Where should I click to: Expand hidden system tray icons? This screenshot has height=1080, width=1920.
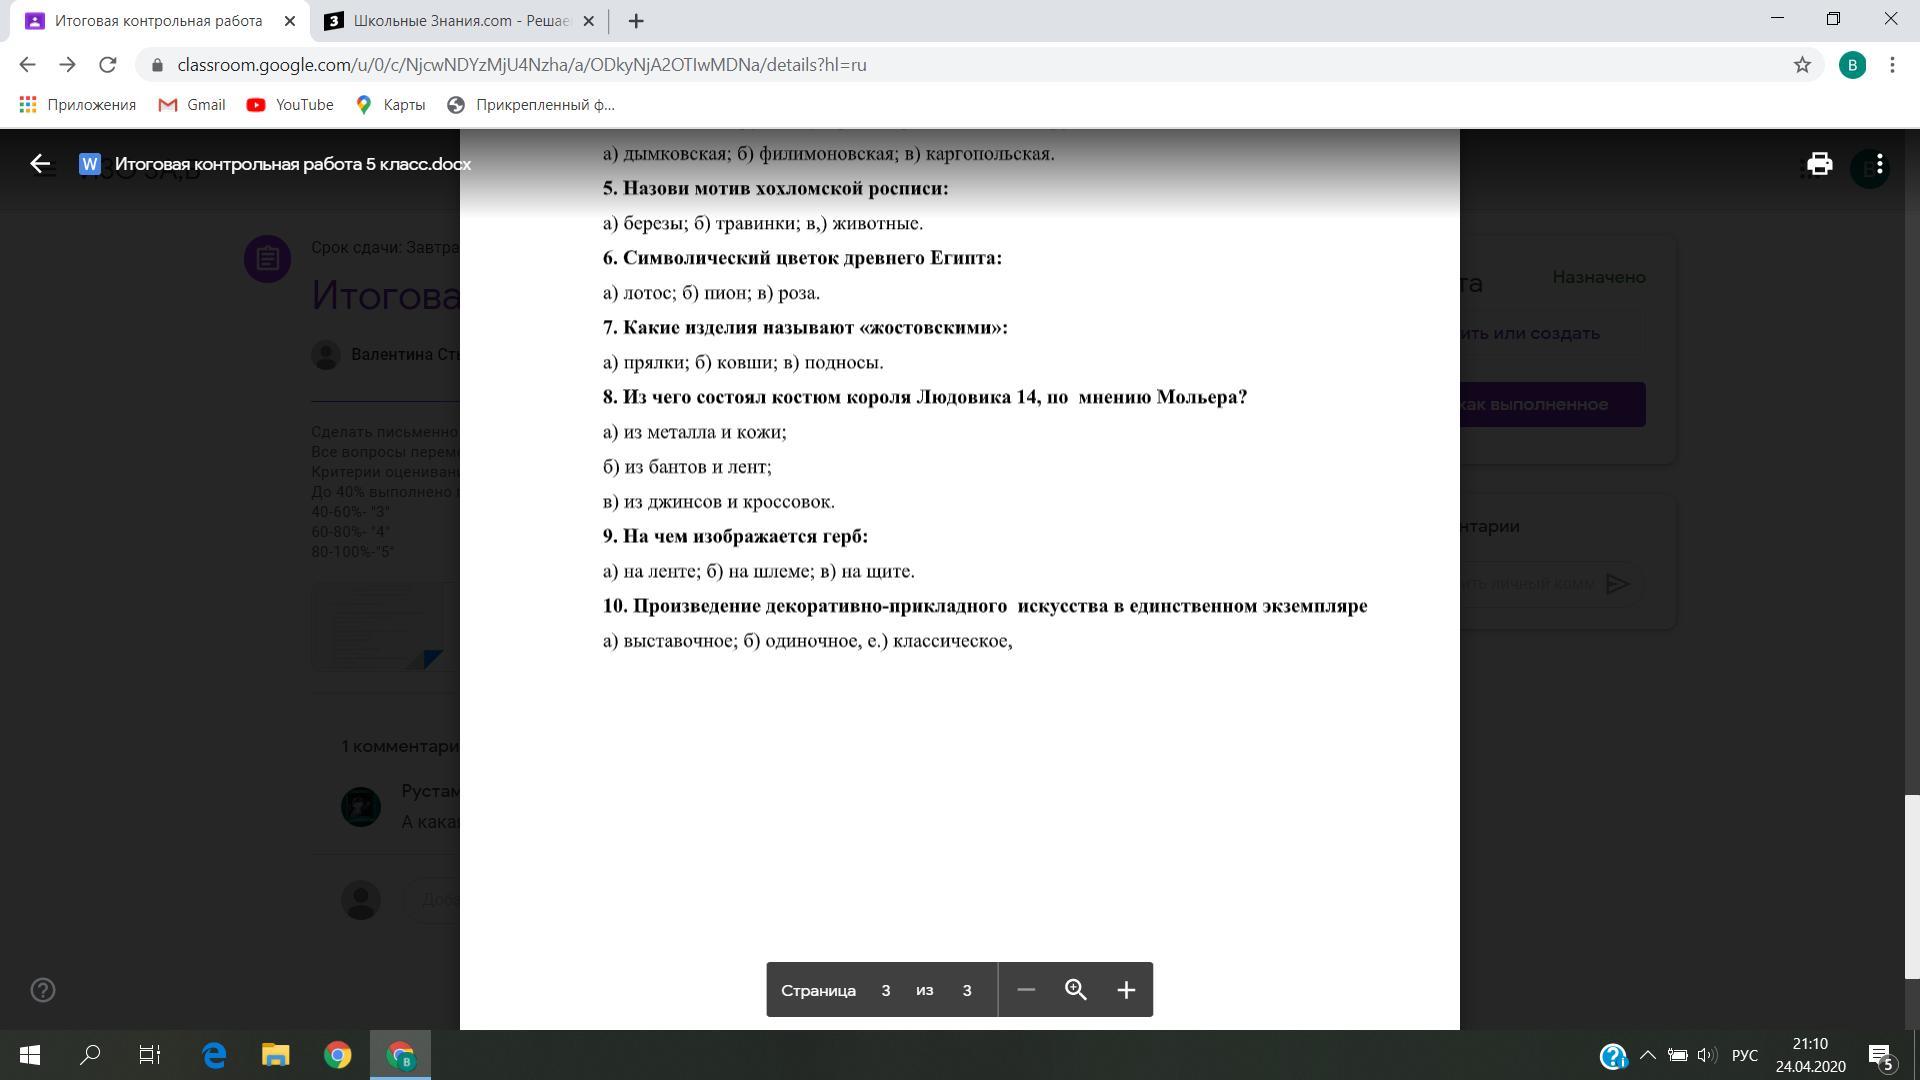[x=1648, y=1055]
